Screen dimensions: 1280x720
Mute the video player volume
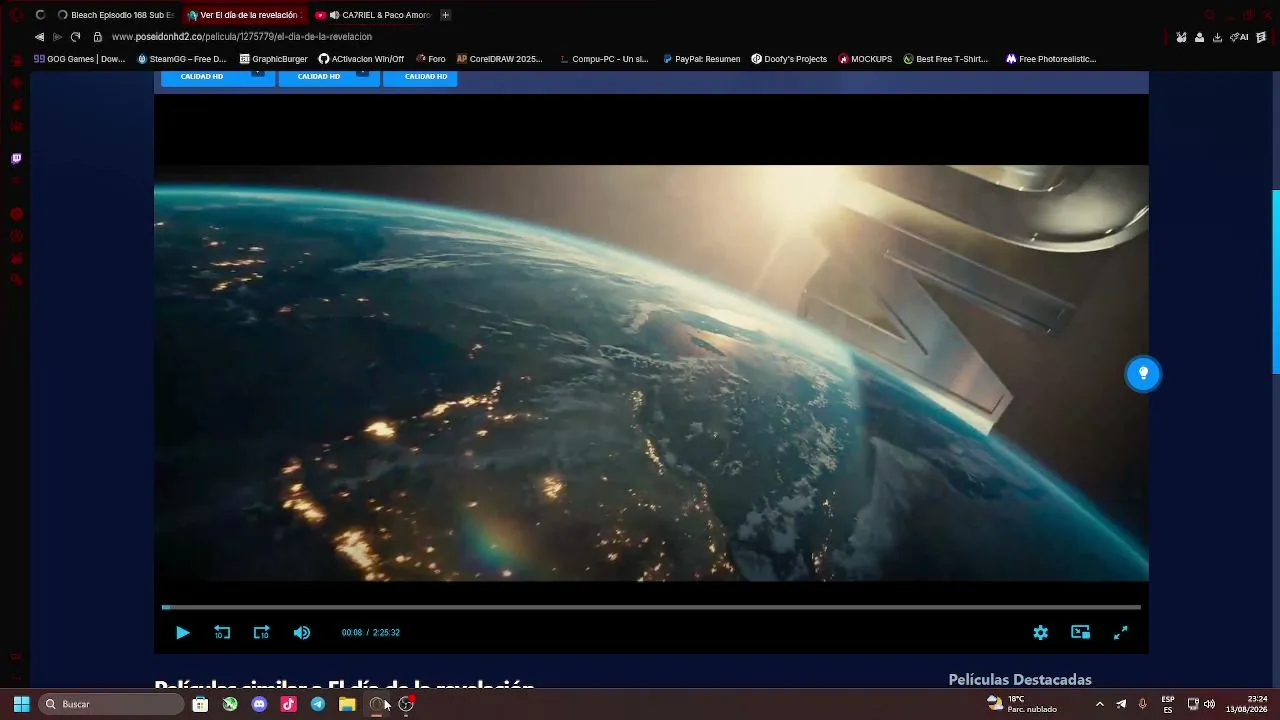301,632
